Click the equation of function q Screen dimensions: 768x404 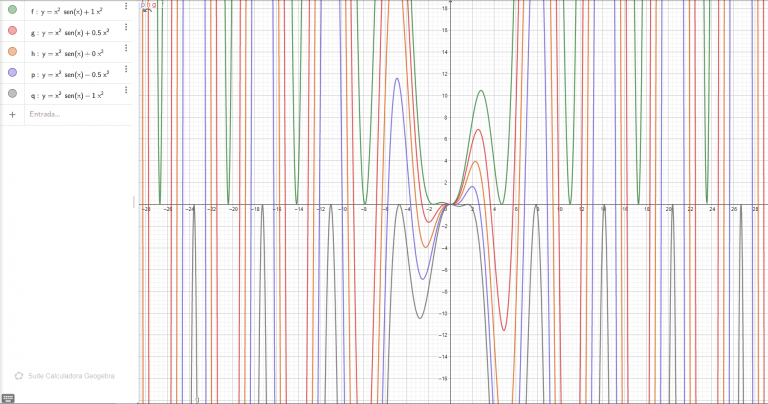pos(69,95)
